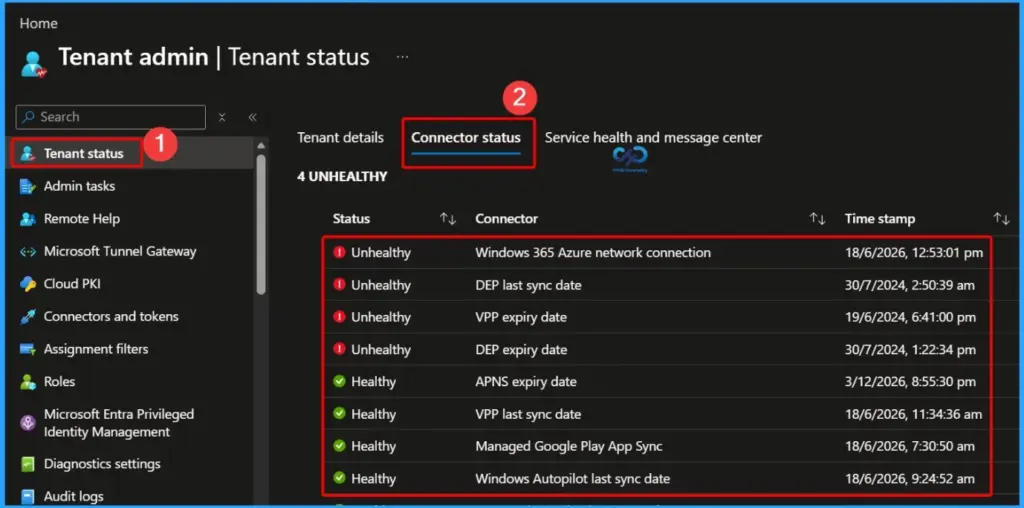Viewport: 1024px width, 508px height.
Task: Open Tenant status in the sidebar
Action: click(84, 154)
